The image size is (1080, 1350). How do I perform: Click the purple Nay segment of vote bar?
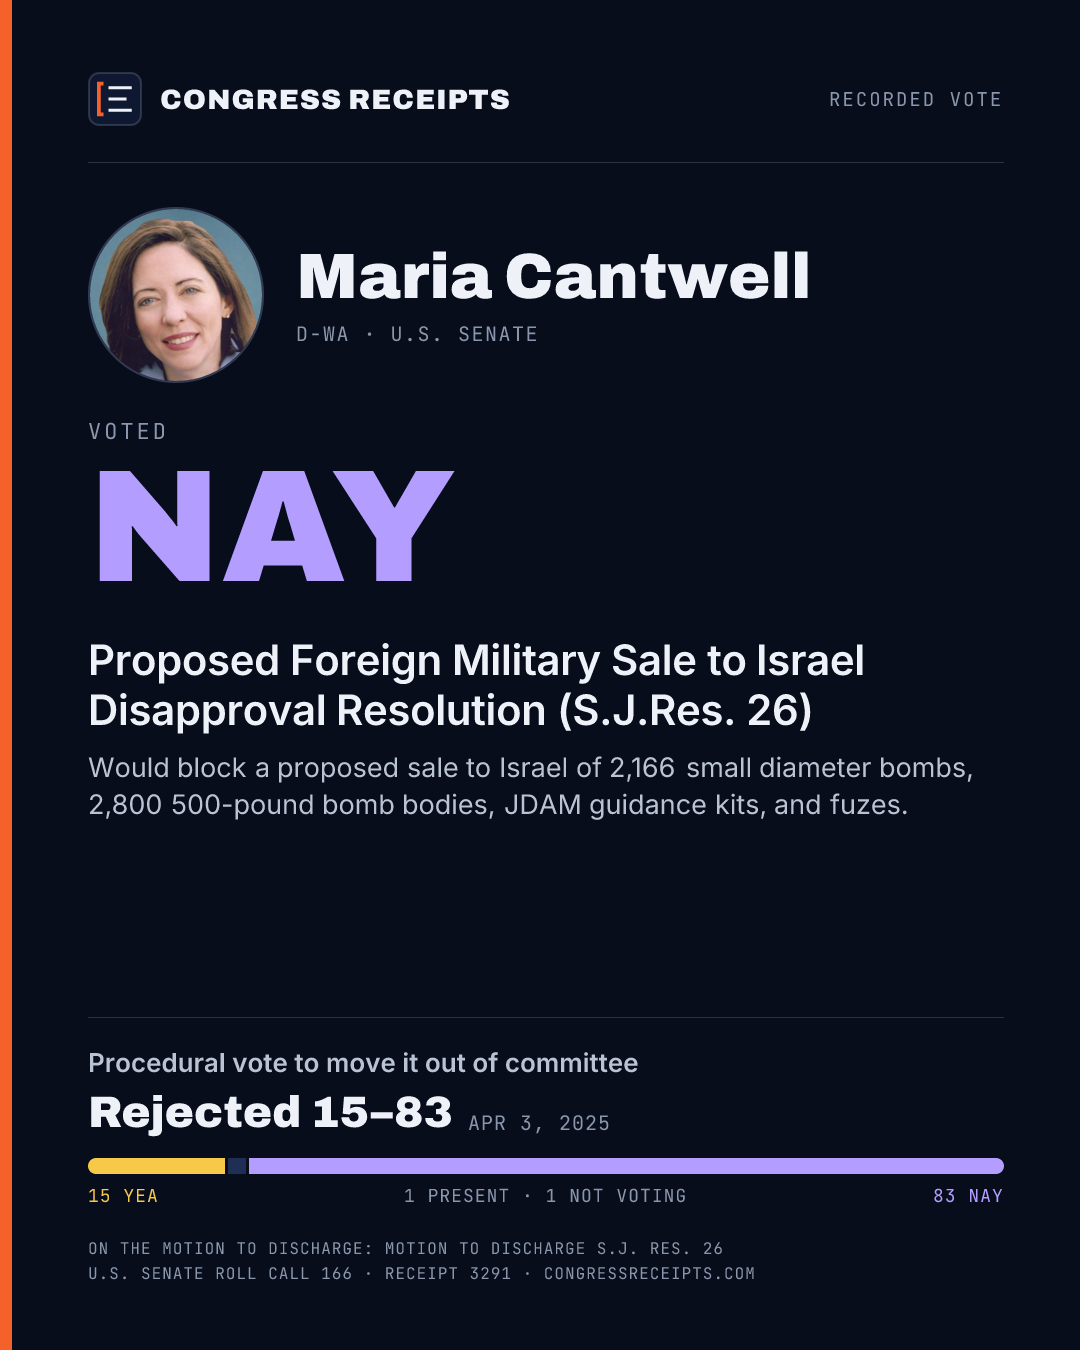pos(626,1166)
